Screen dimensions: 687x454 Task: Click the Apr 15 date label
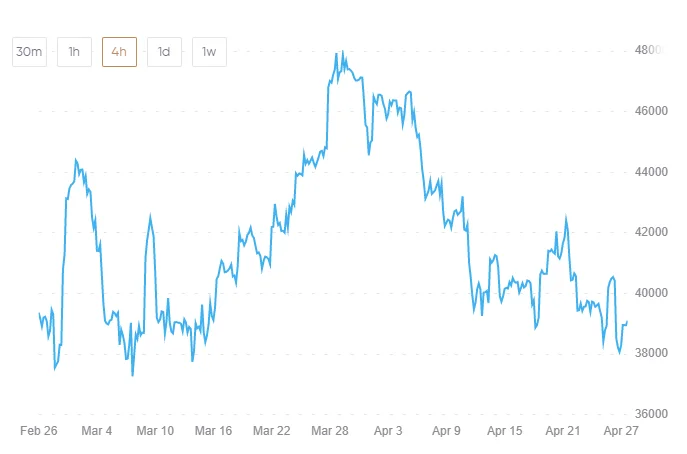pyautogui.click(x=504, y=430)
